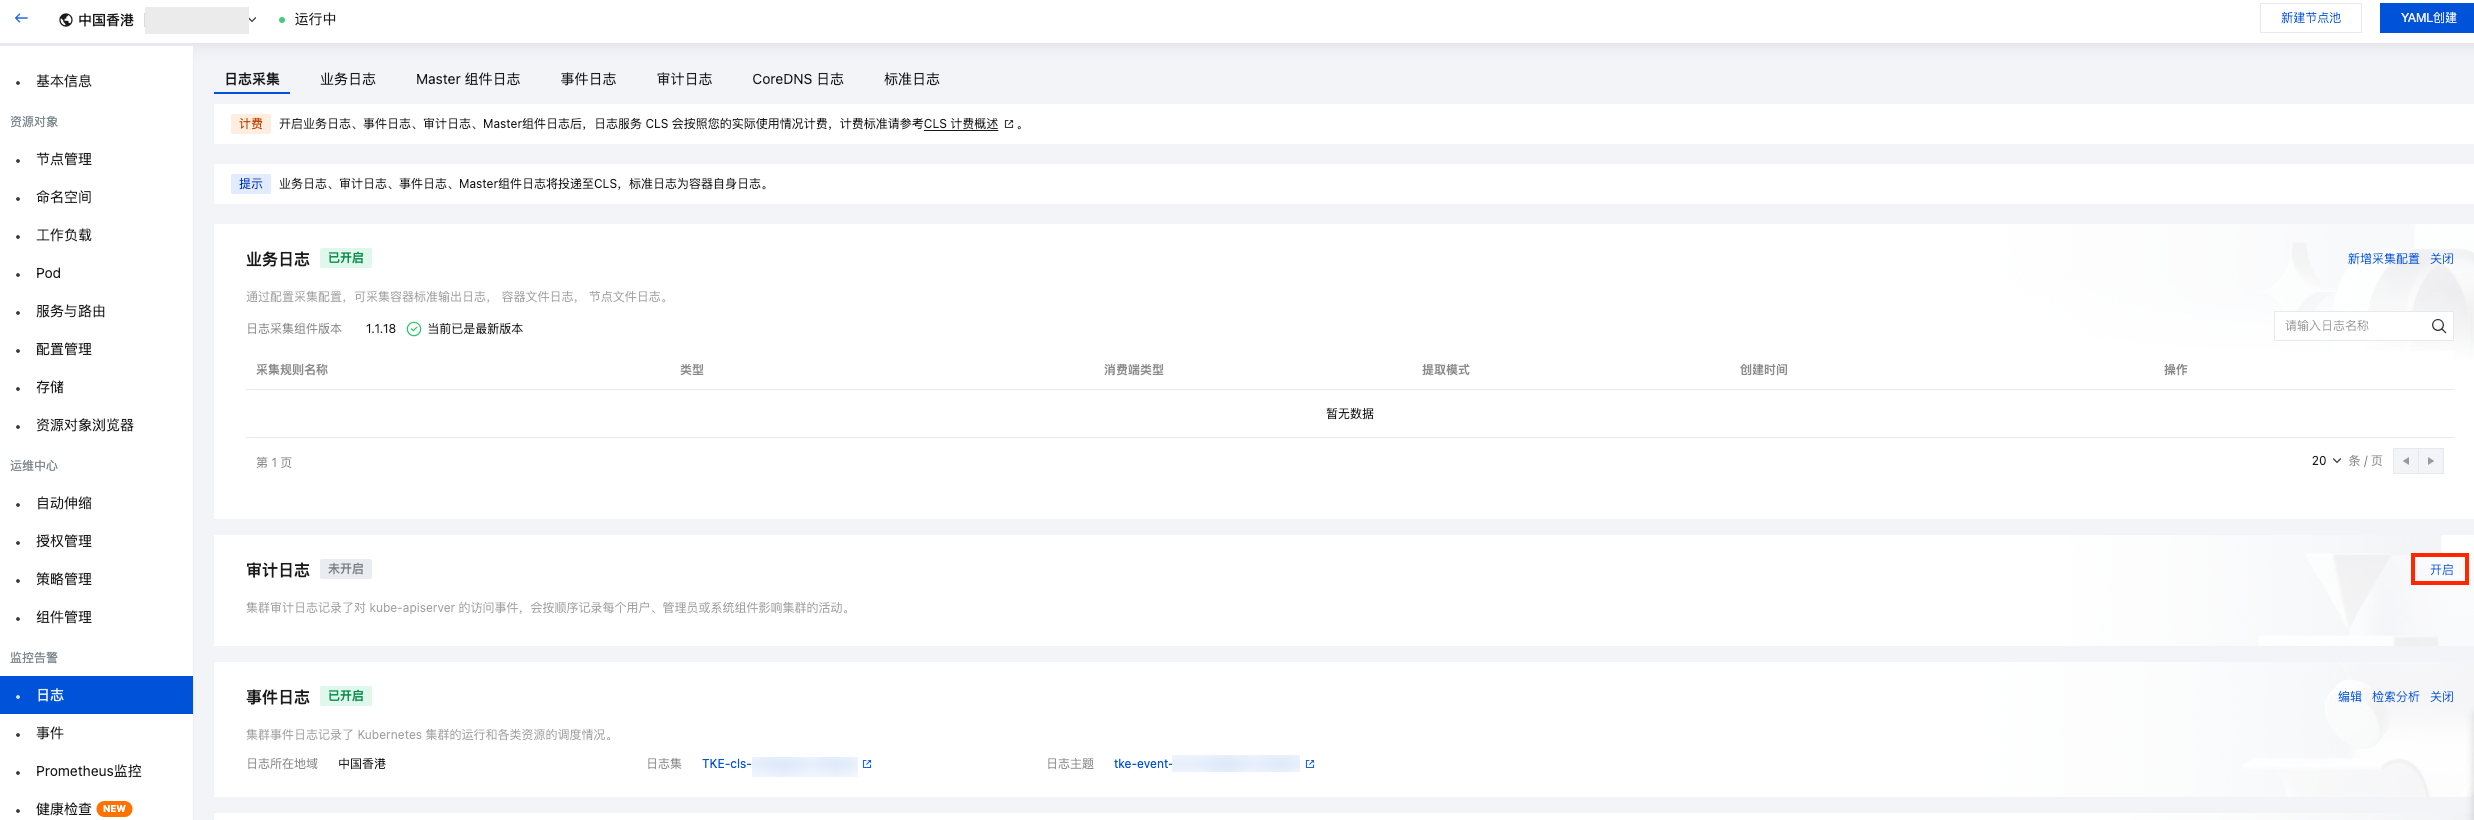Click the 新建节点池 button
The image size is (2474, 820).
tap(2310, 18)
